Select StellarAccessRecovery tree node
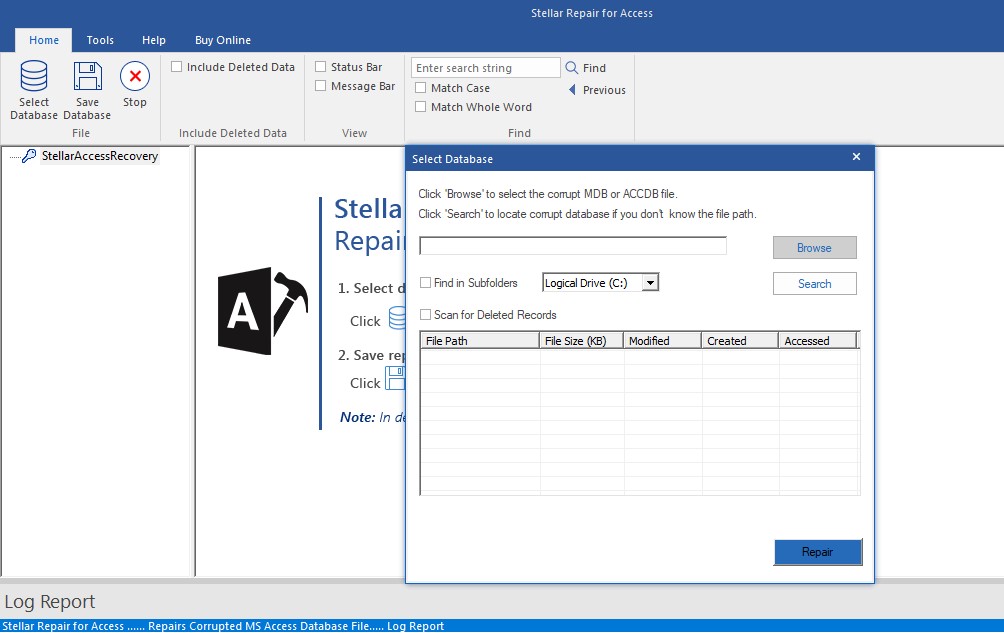 pos(99,156)
